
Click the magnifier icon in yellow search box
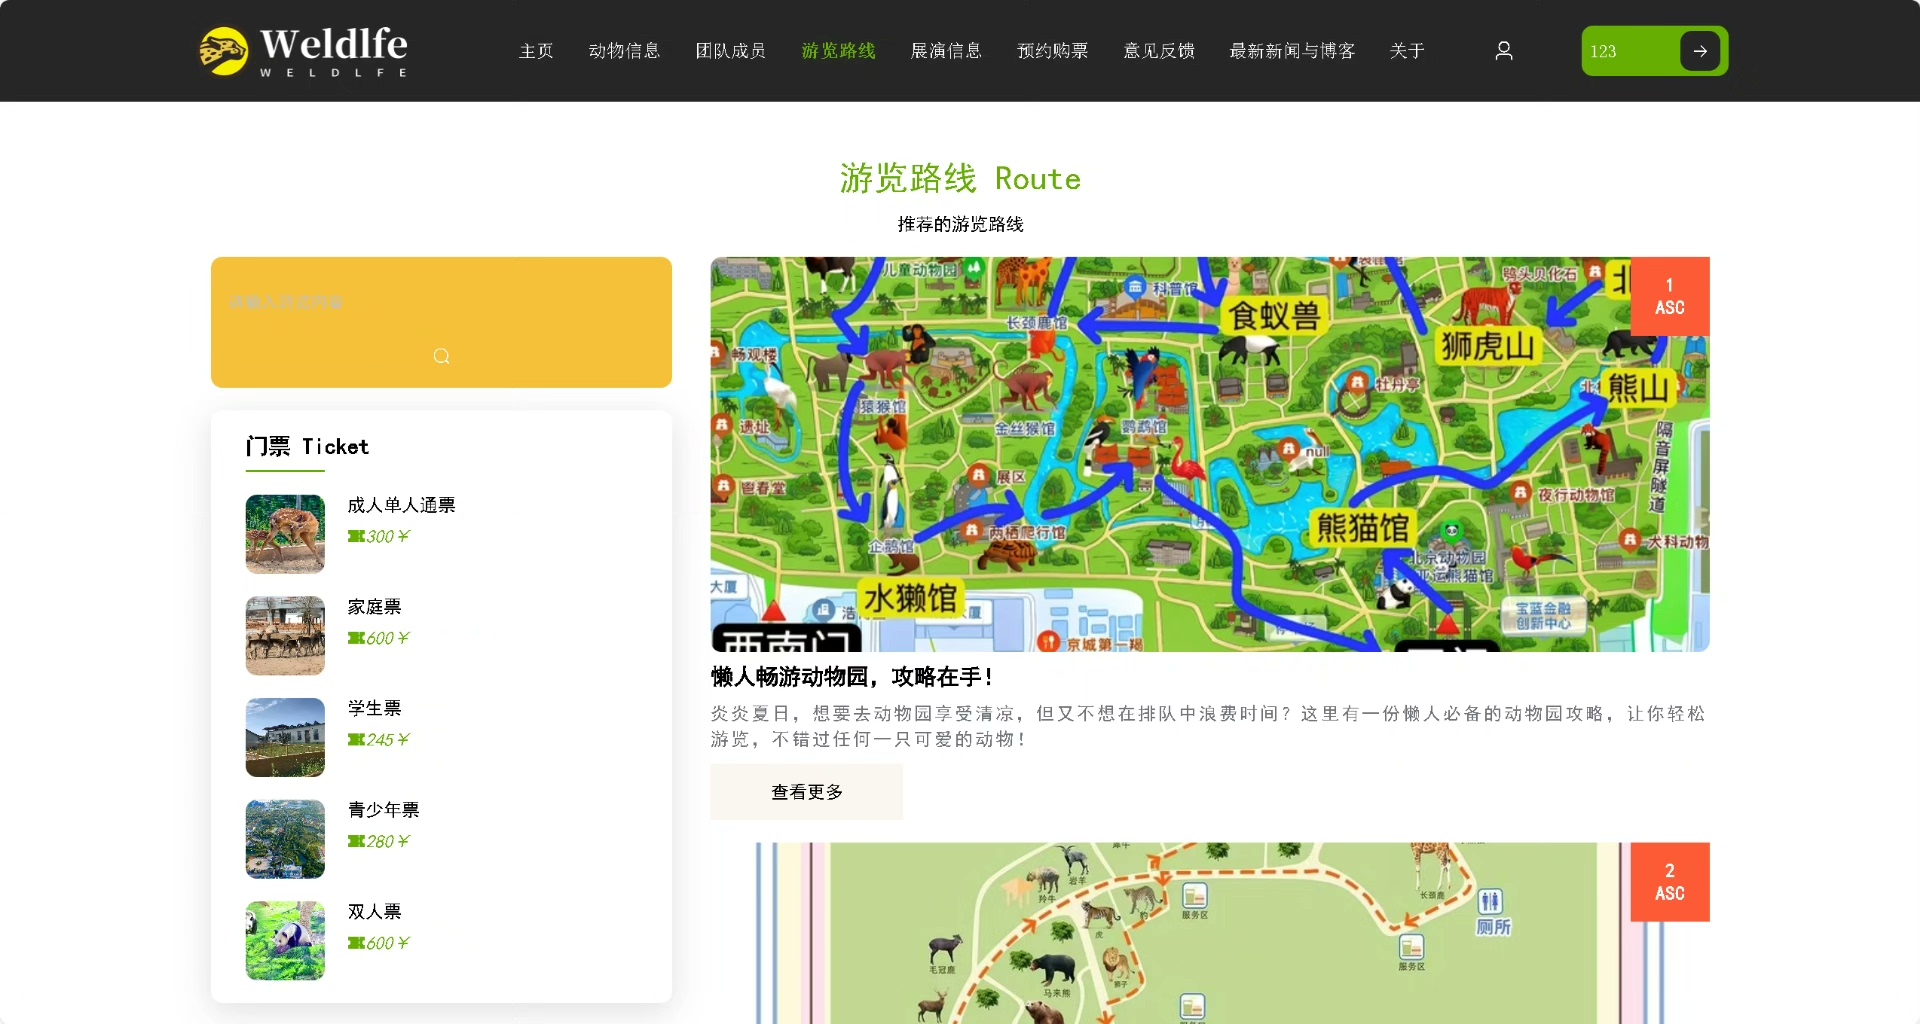click(441, 356)
